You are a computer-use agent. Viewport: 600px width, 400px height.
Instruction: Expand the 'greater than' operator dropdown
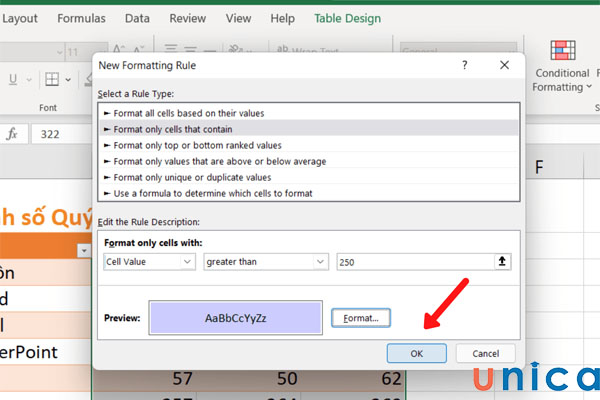(x=266, y=261)
